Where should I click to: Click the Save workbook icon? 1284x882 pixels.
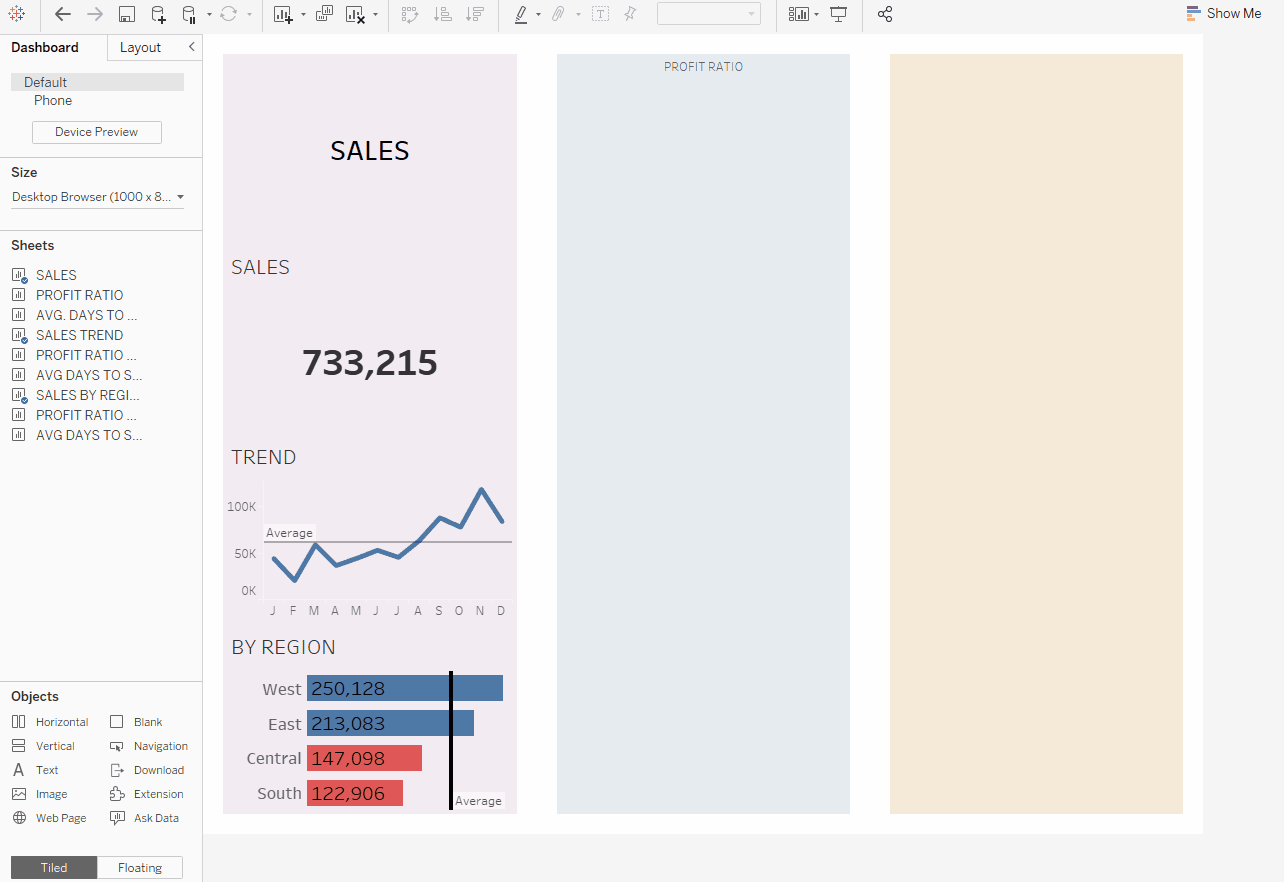127,14
